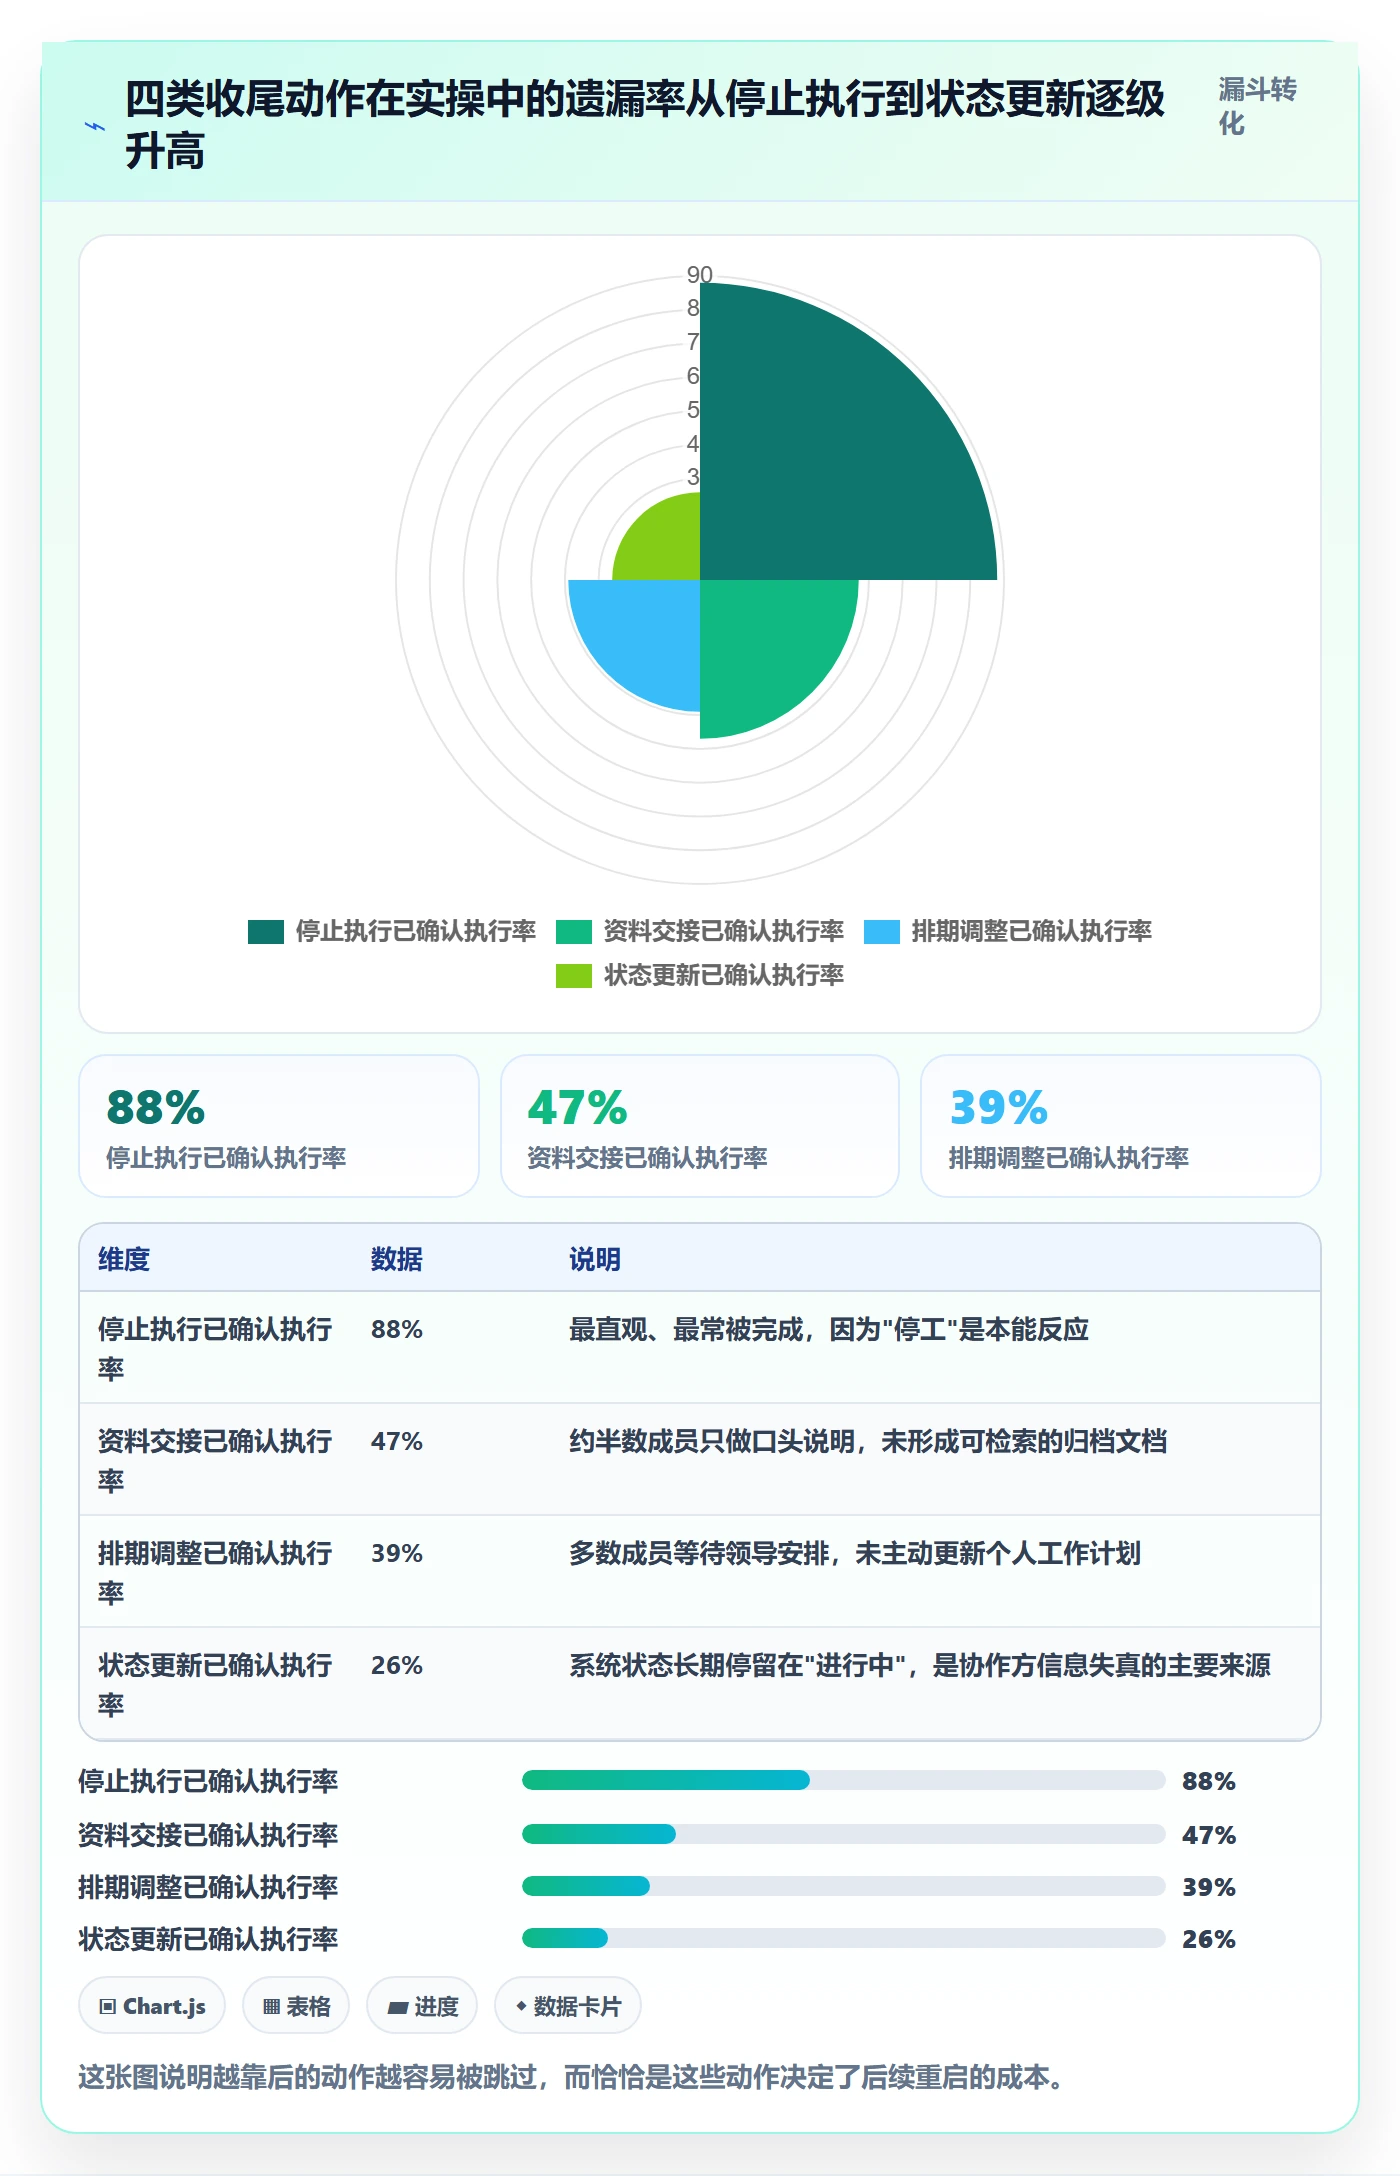1400x2176 pixels.
Task: Toggle the 状态更新已确认执行率 legend swatch
Action: click(574, 975)
